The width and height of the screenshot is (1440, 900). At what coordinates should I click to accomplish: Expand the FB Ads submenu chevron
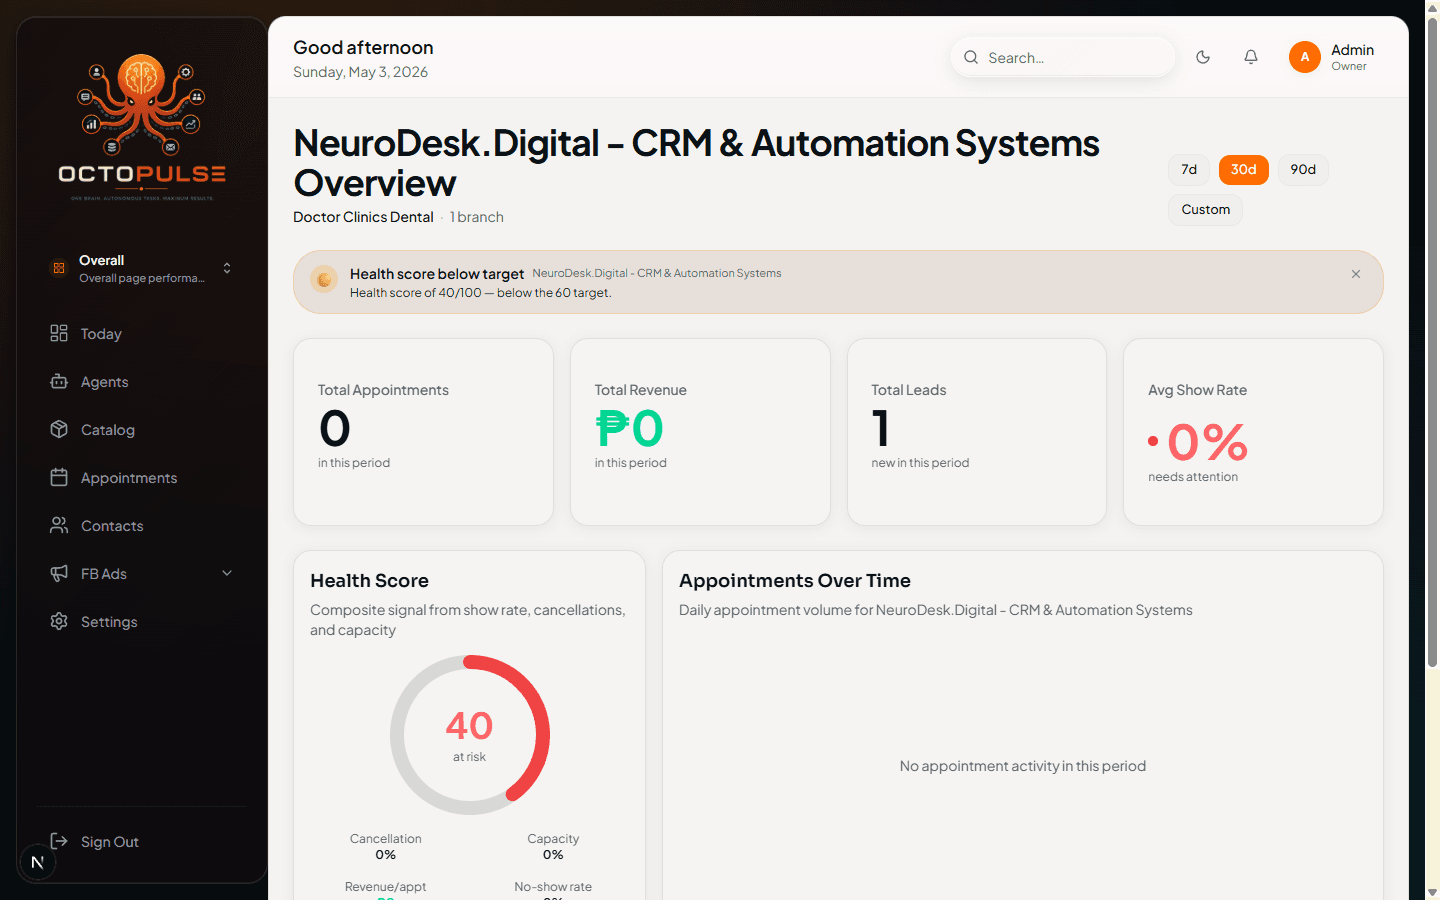click(x=227, y=573)
